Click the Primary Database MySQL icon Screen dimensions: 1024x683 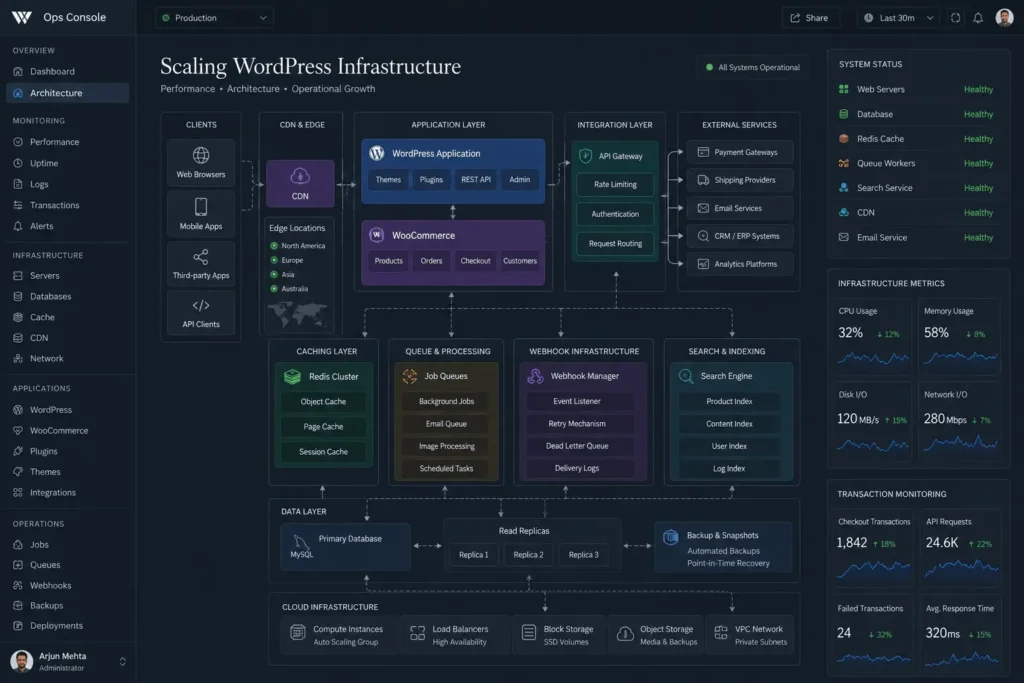(300, 541)
